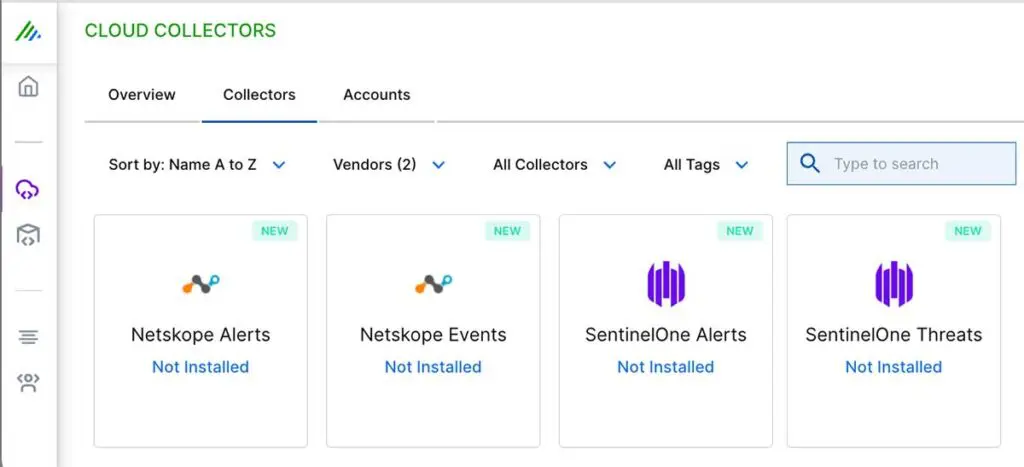Screen dimensions: 1024x467
Task: Focus the Type to search field
Action: coord(901,163)
